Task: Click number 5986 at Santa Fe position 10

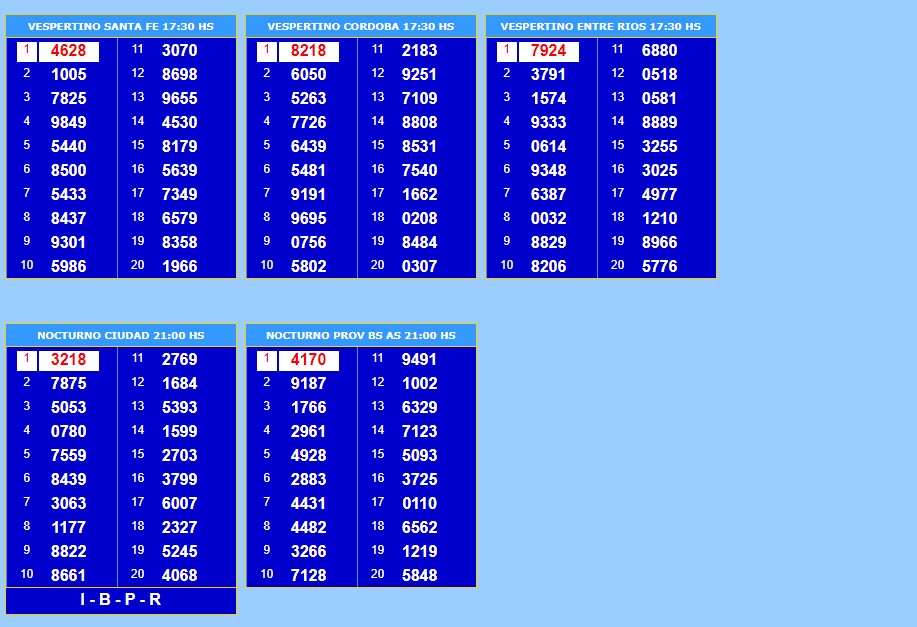Action: pyautogui.click(x=68, y=267)
